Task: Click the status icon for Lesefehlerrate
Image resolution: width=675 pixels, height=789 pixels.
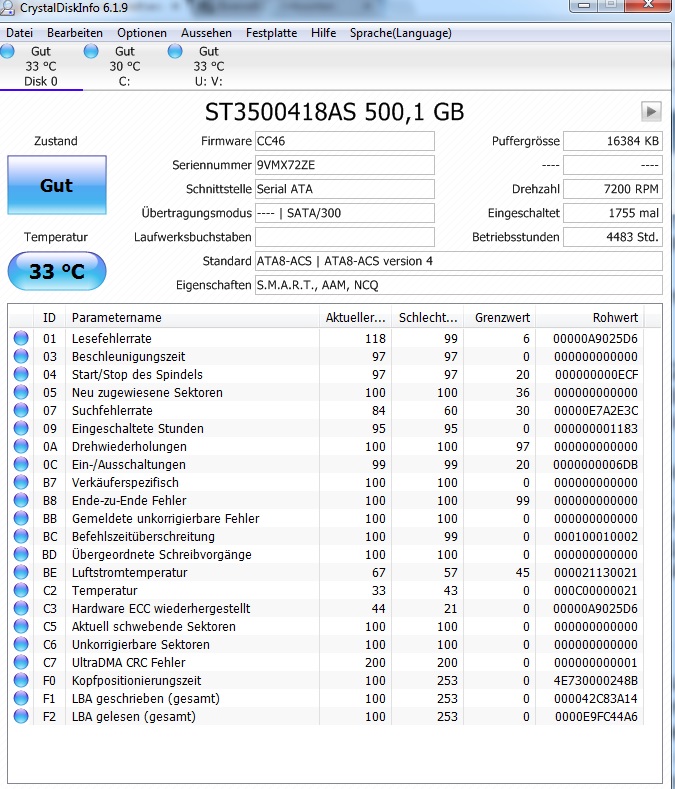Action: [x=21, y=338]
